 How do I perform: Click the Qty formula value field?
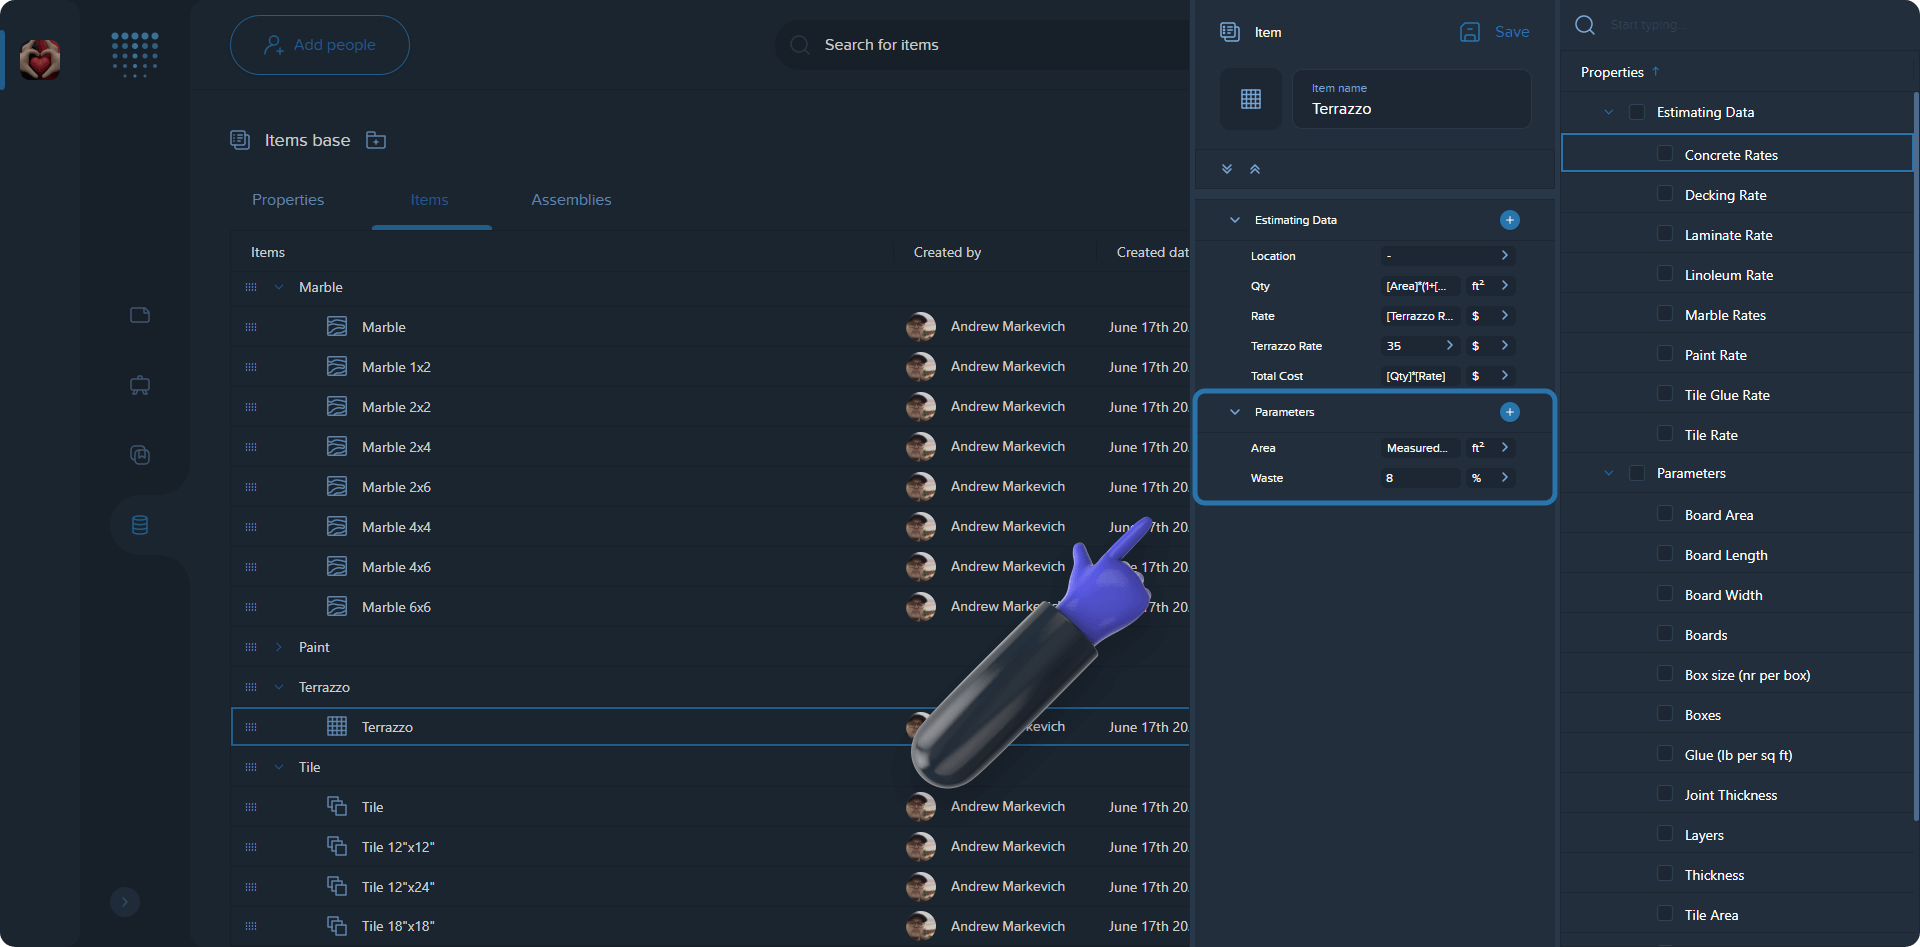(1420, 286)
